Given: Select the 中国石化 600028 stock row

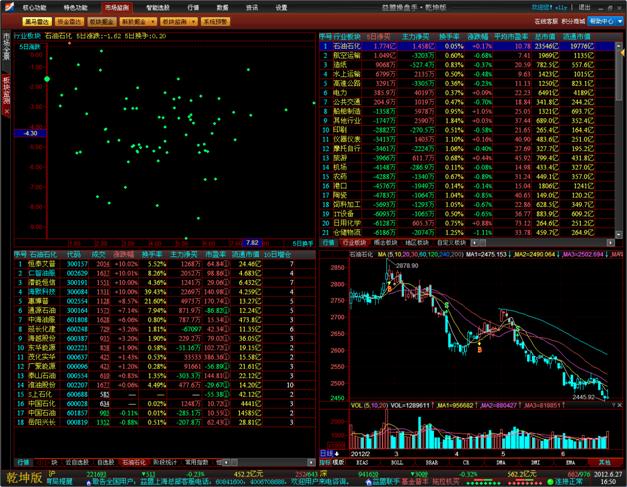Looking at the screenshot, I should pos(164,404).
